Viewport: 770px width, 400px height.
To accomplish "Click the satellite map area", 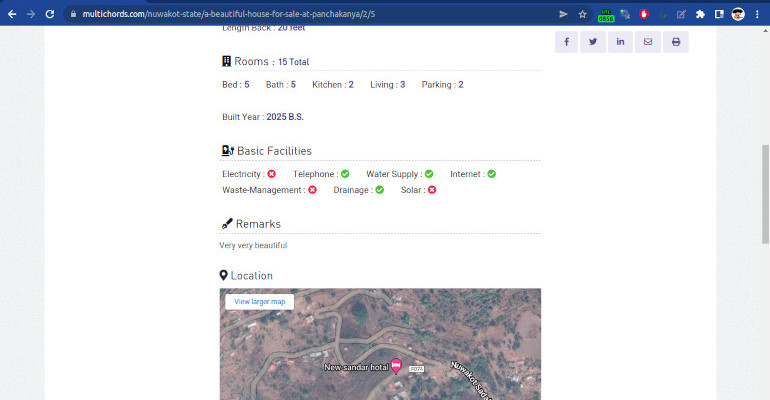I will pos(380,344).
